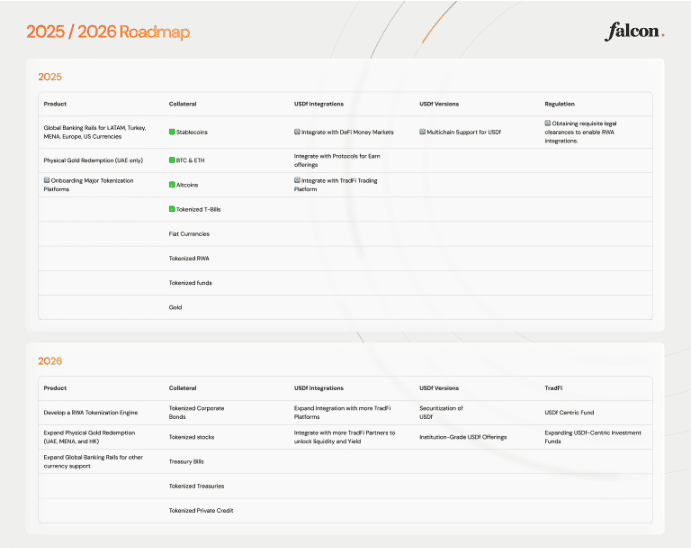
Task: Toggle the green BTC & ETH checkbox
Action: [x=172, y=160]
